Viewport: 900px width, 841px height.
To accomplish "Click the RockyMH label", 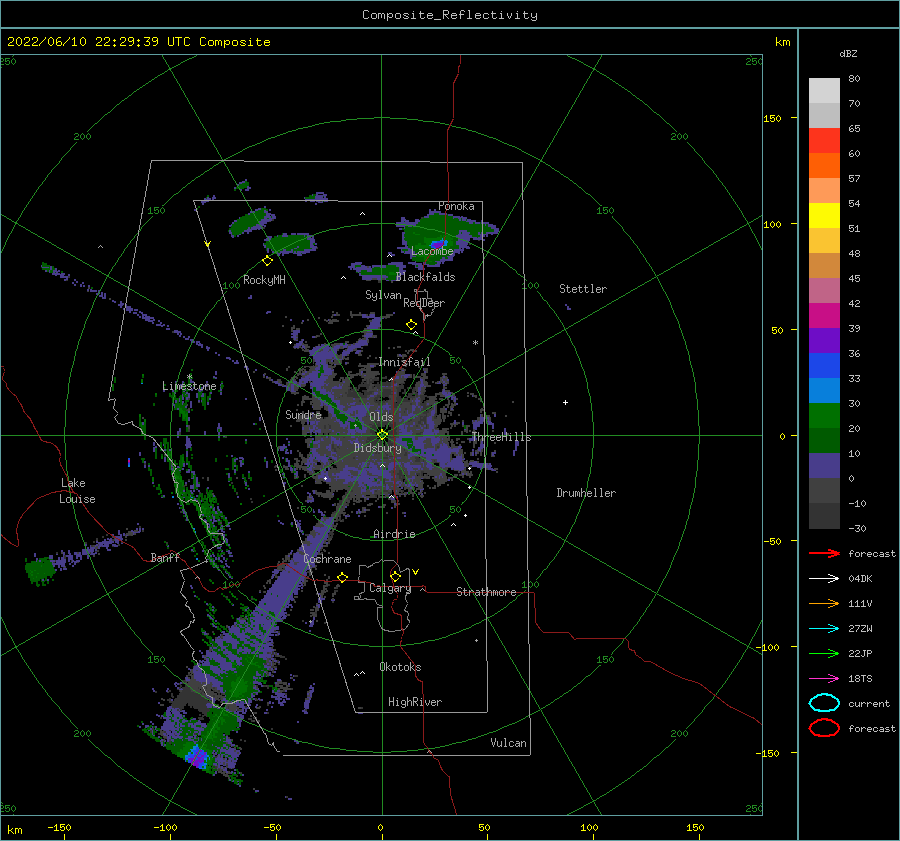I will pyautogui.click(x=264, y=280).
